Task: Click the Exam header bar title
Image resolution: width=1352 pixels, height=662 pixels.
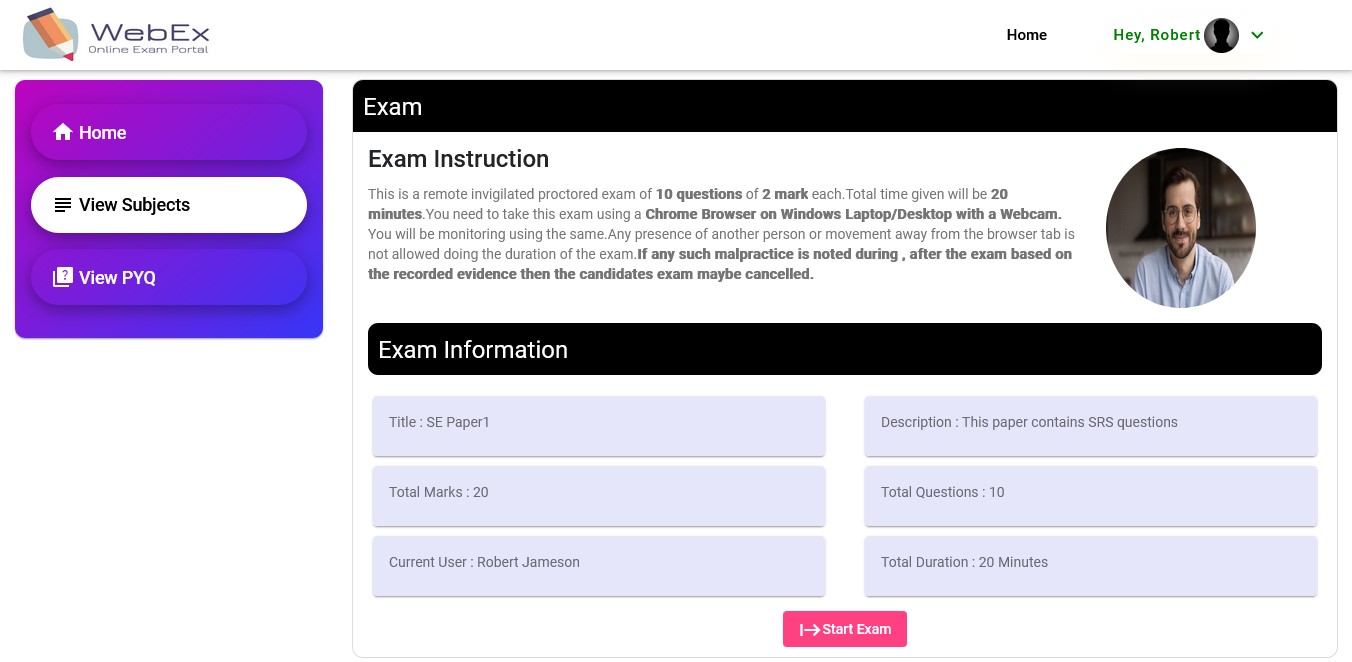Action: [x=393, y=106]
